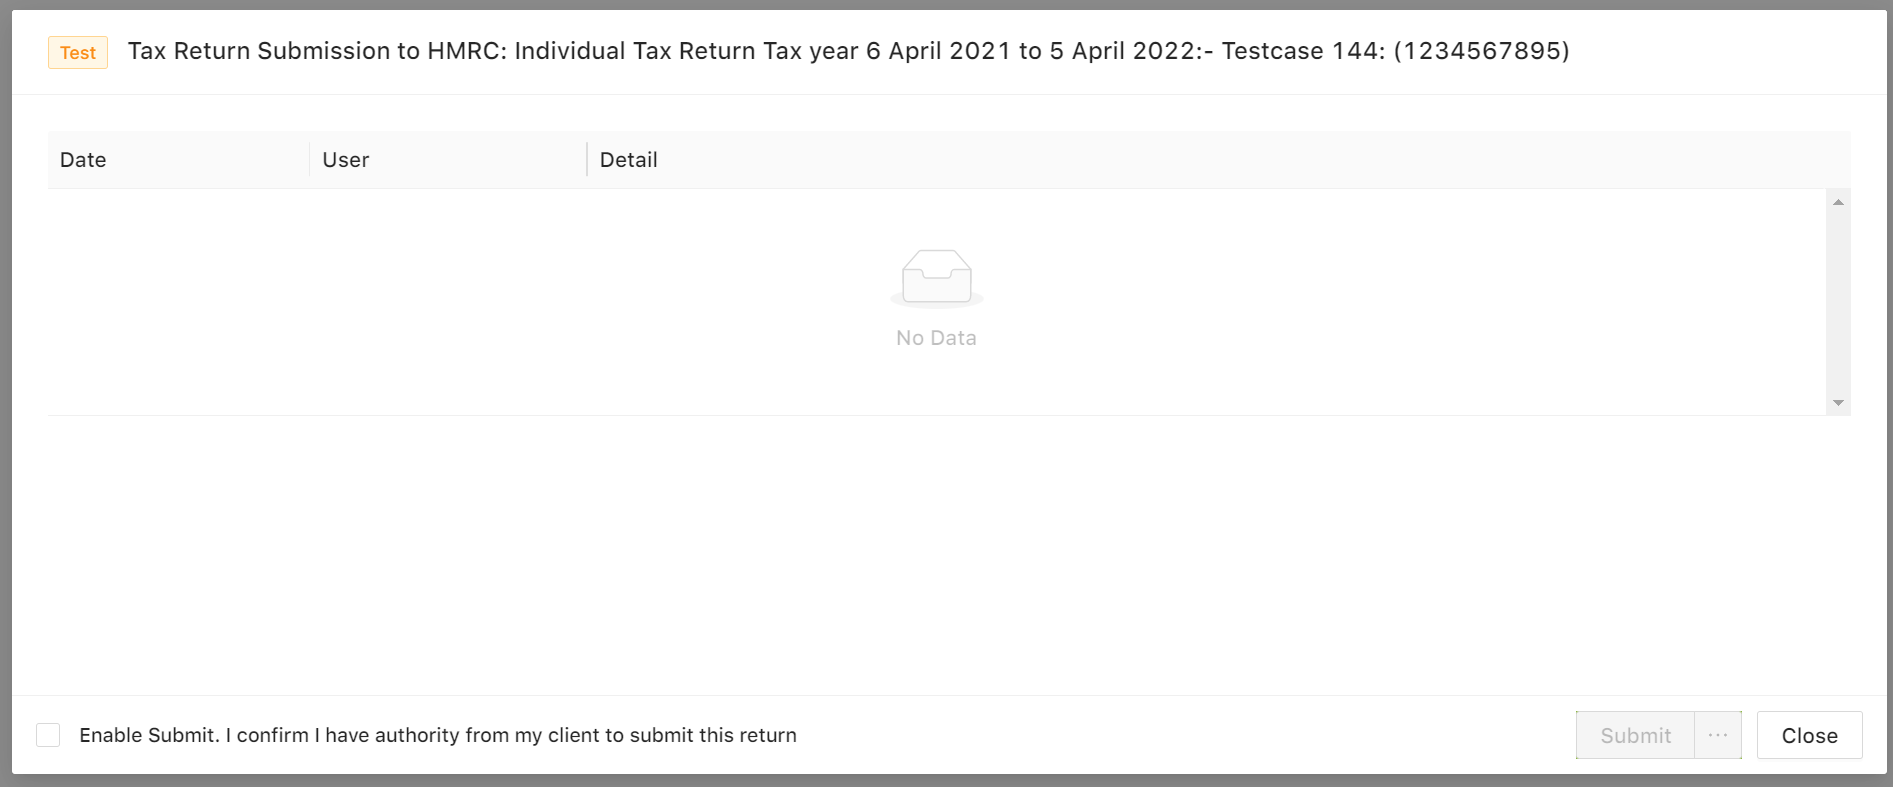The image size is (1893, 787).
Task: Click the divider between User and Detail columns
Action: point(587,160)
